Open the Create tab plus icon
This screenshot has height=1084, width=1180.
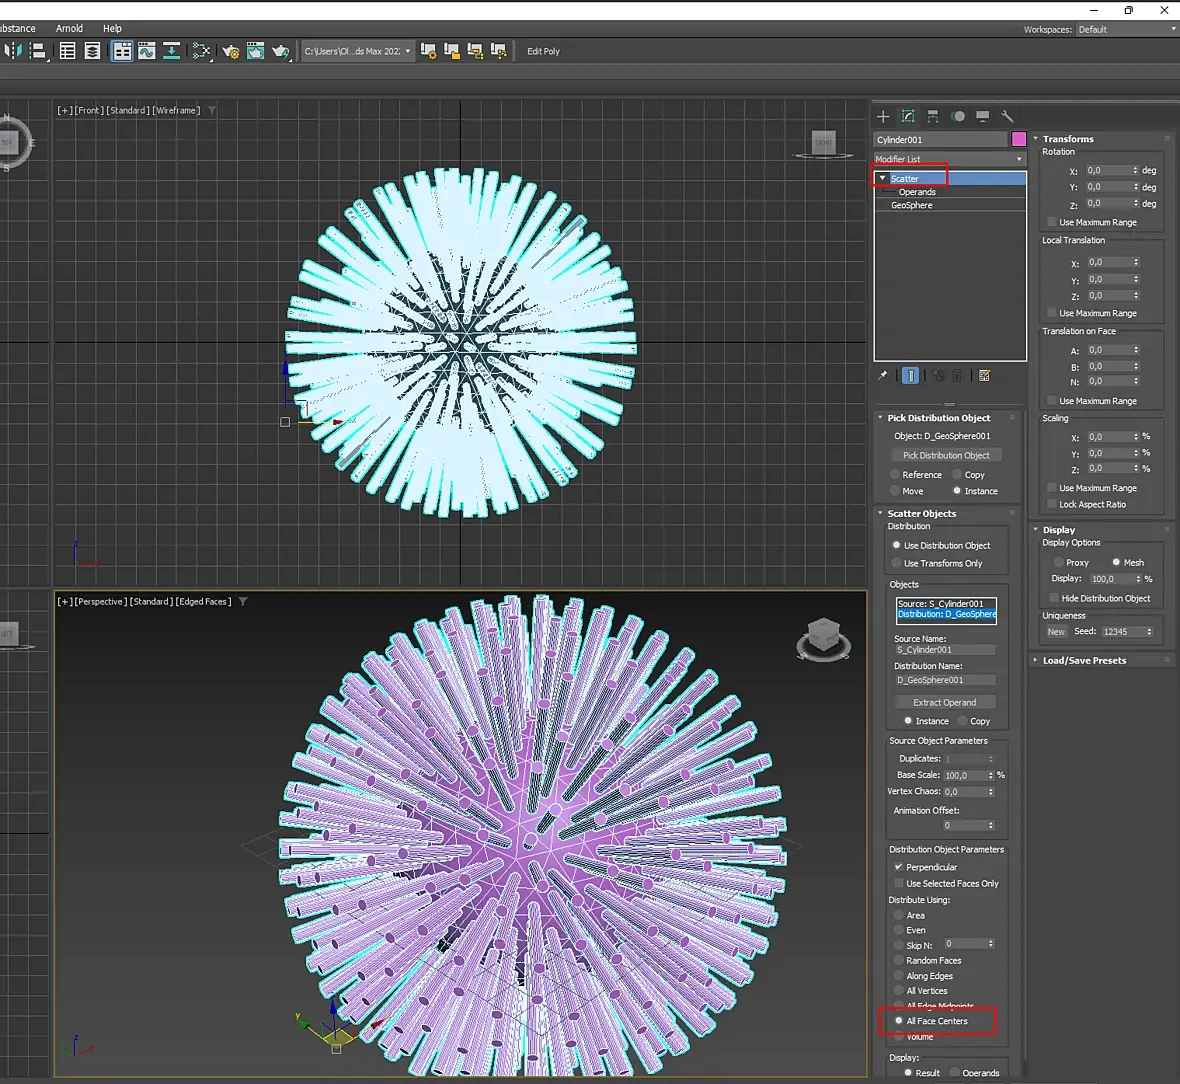point(883,116)
